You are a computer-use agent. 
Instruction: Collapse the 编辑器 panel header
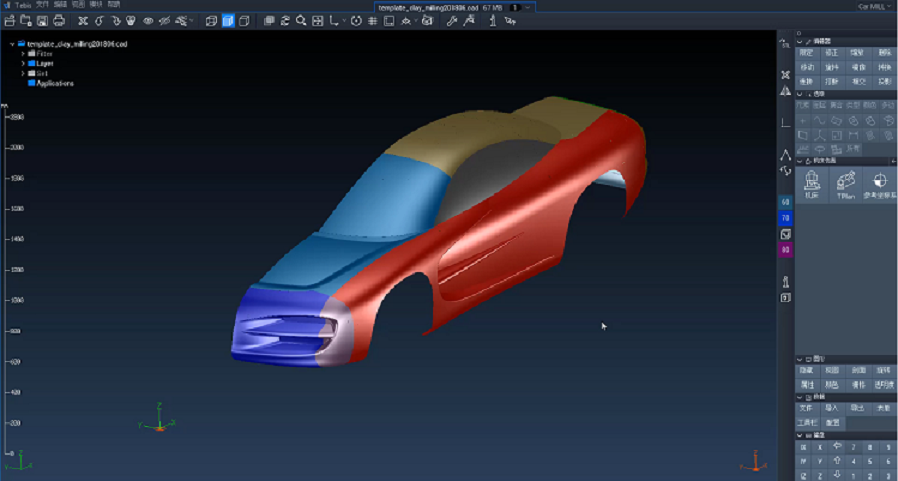coord(799,41)
